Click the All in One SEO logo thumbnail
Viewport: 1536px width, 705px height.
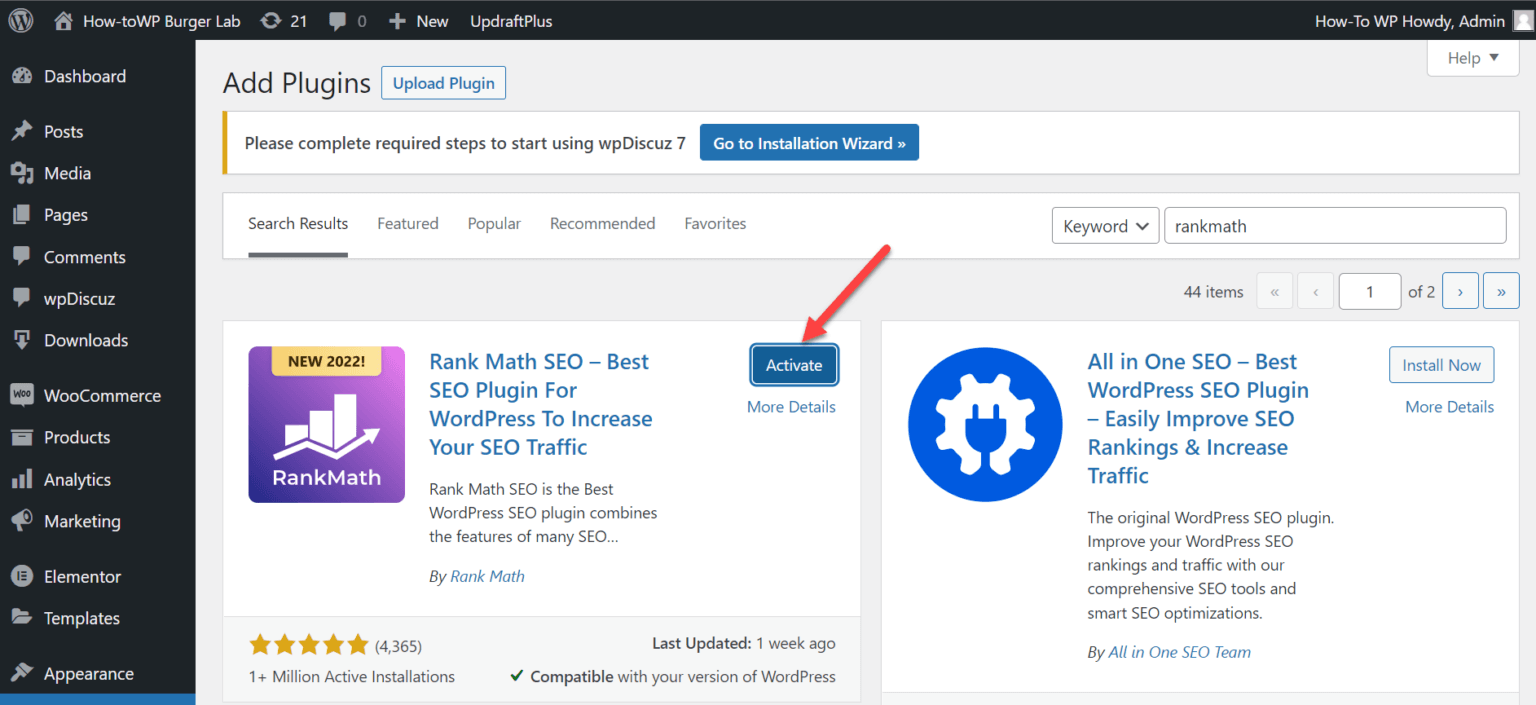coord(985,424)
